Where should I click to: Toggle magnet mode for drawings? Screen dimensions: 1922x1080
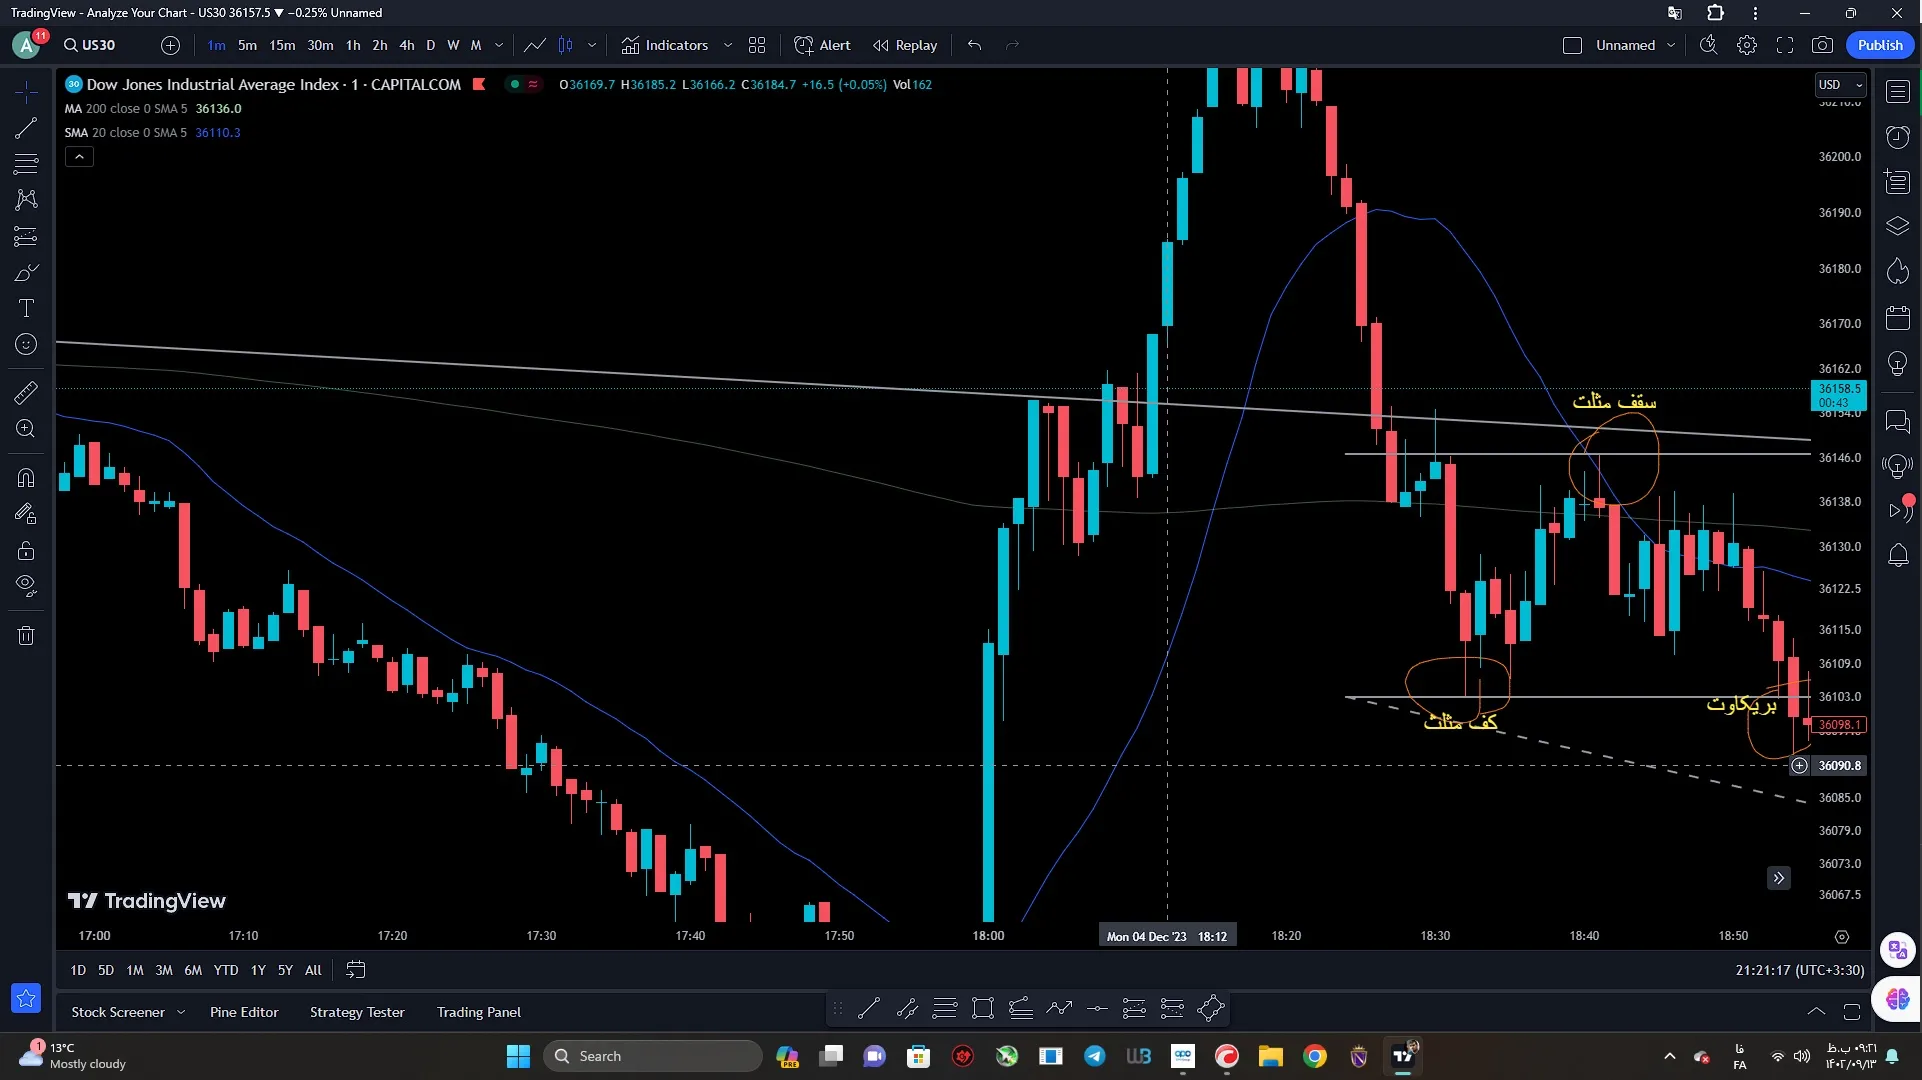tap(26, 478)
